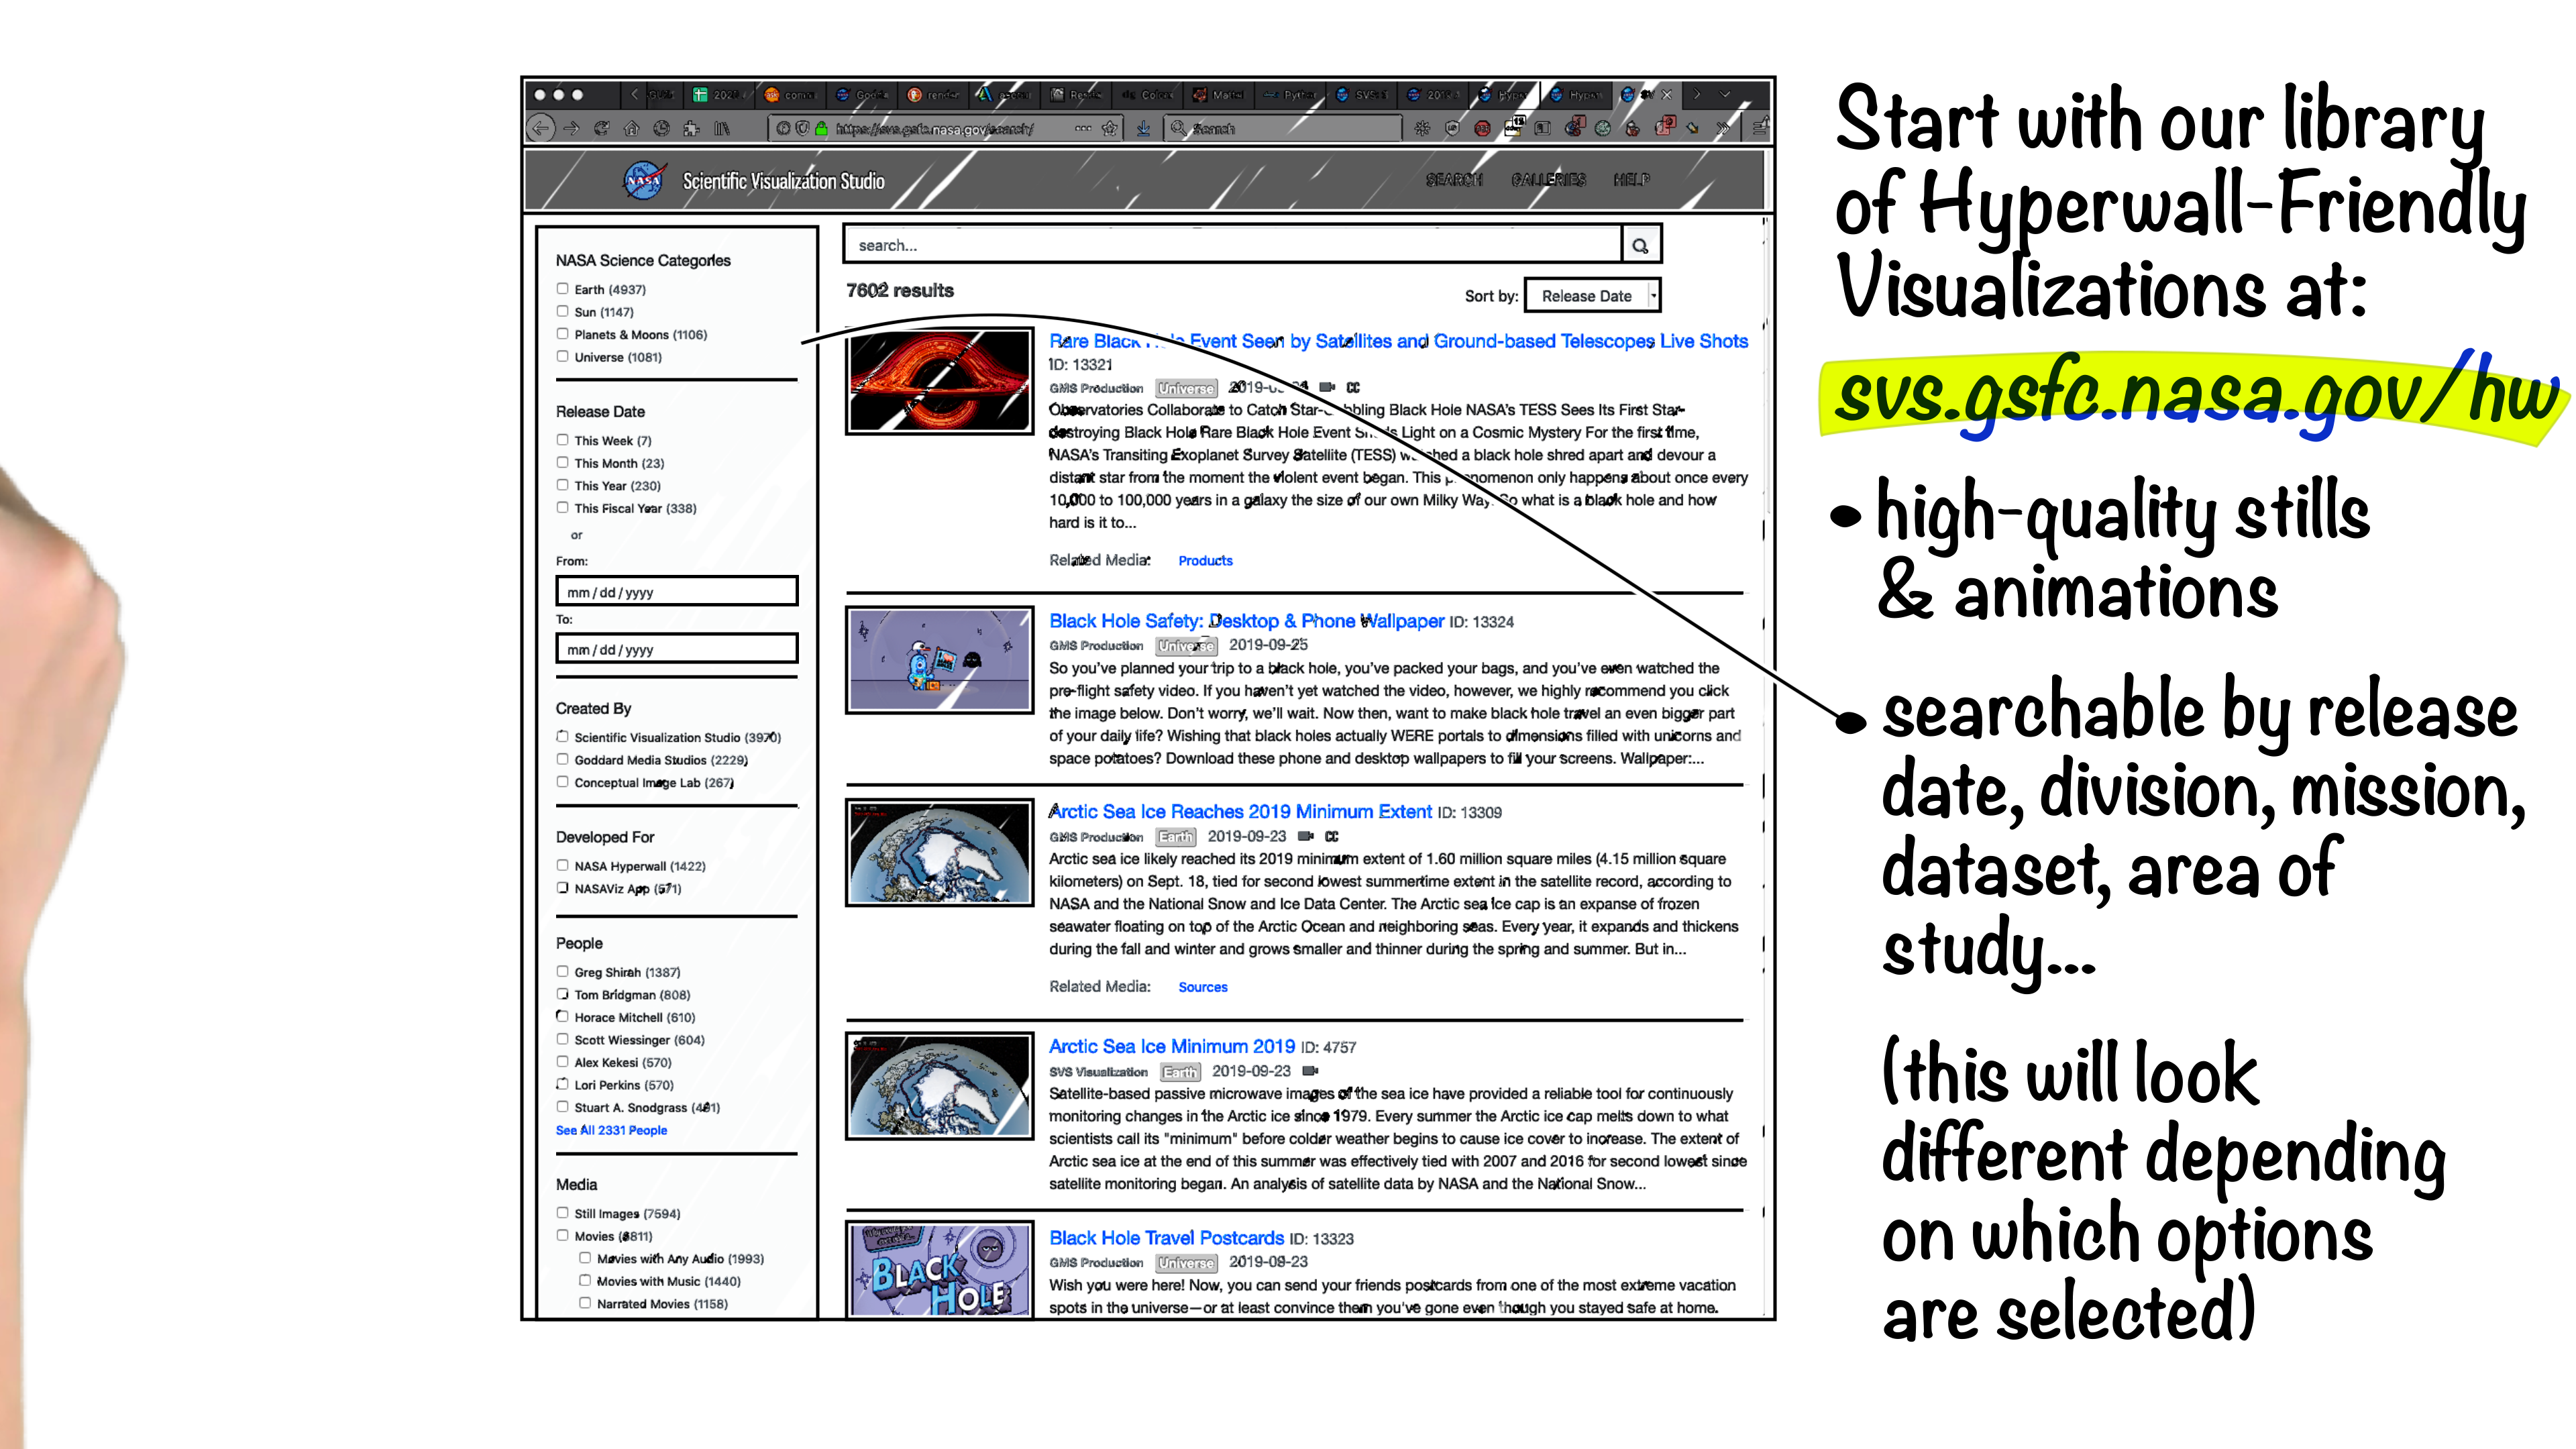2576x1449 pixels.
Task: Switch to the render browser tab
Action: pos(933,94)
